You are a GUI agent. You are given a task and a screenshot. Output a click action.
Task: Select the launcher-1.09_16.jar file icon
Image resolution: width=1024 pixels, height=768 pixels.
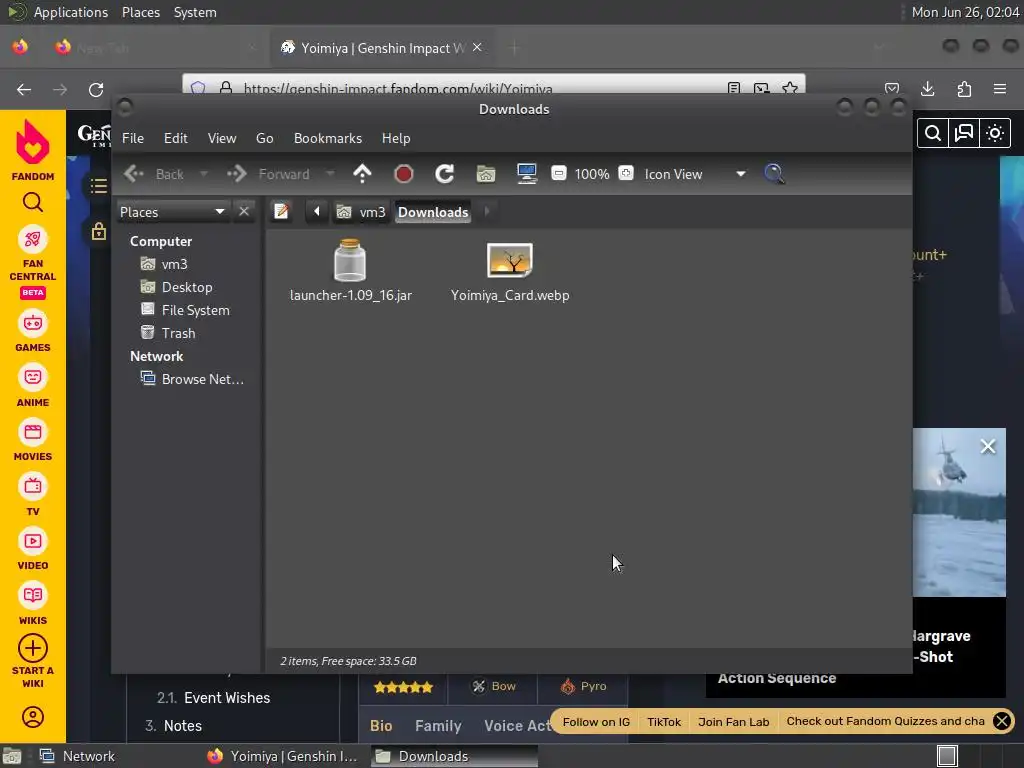coord(350,260)
